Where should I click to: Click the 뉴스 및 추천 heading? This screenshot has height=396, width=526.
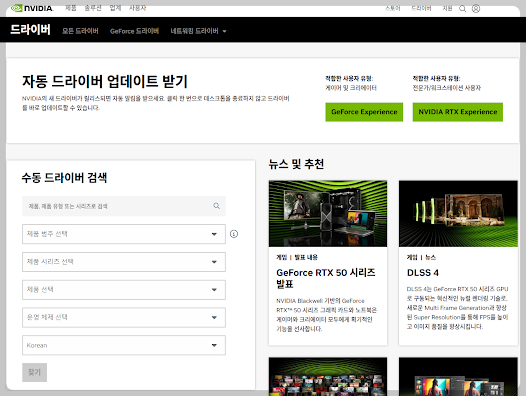click(296, 164)
